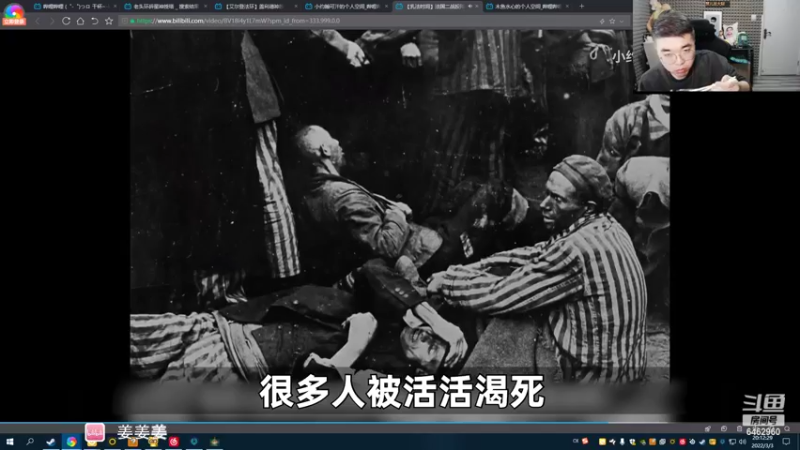Open Windows taskbar search
The width and height of the screenshot is (800, 450).
click(30, 441)
